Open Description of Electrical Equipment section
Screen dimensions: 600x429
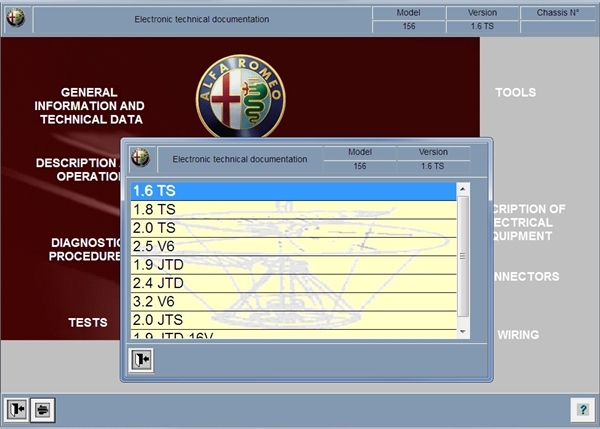click(x=529, y=222)
